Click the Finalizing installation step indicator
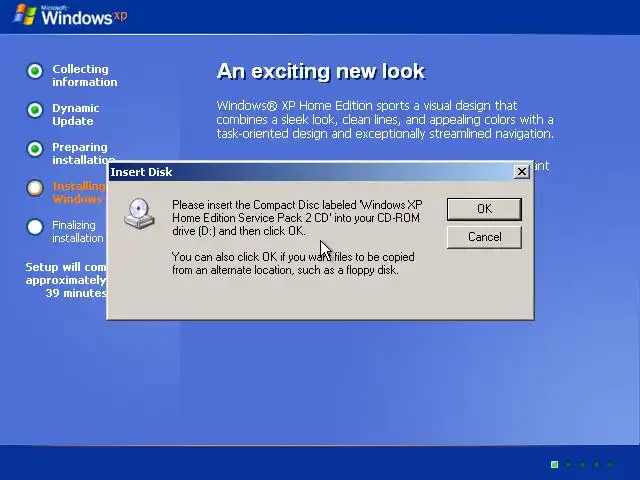Viewport: 640px width, 480px height. [x=35, y=227]
